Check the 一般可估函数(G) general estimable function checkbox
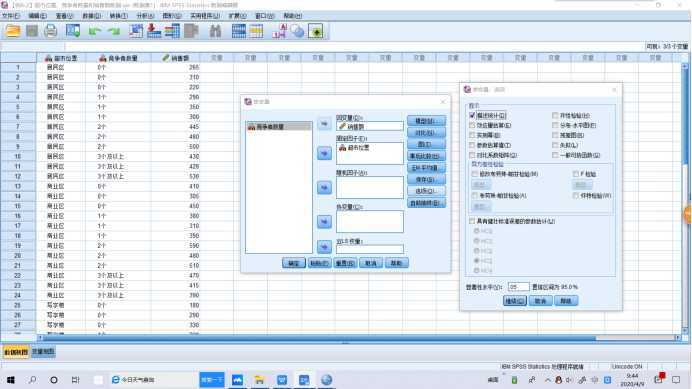 [x=555, y=155]
